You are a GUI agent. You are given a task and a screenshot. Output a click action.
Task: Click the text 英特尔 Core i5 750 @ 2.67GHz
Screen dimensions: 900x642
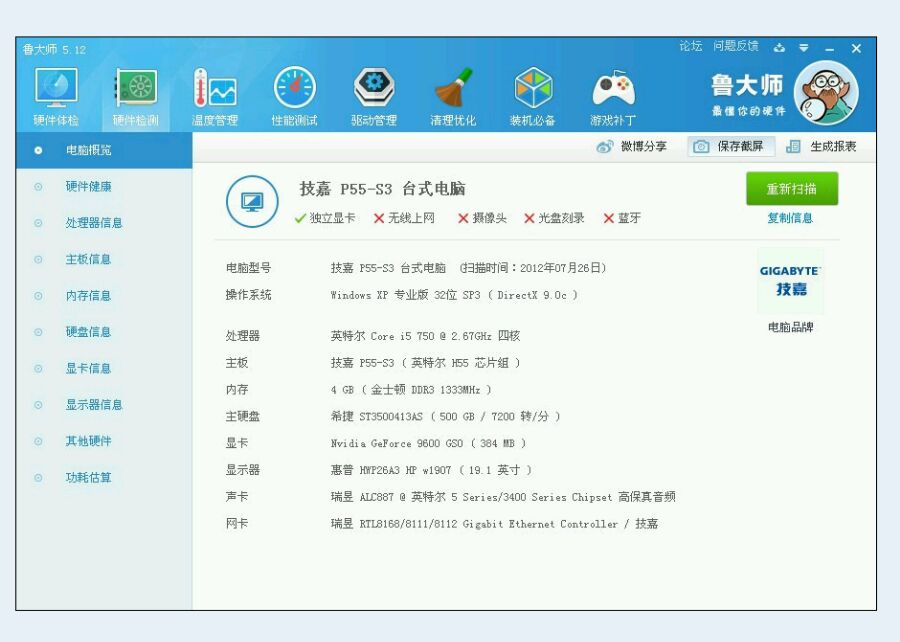(x=411, y=336)
